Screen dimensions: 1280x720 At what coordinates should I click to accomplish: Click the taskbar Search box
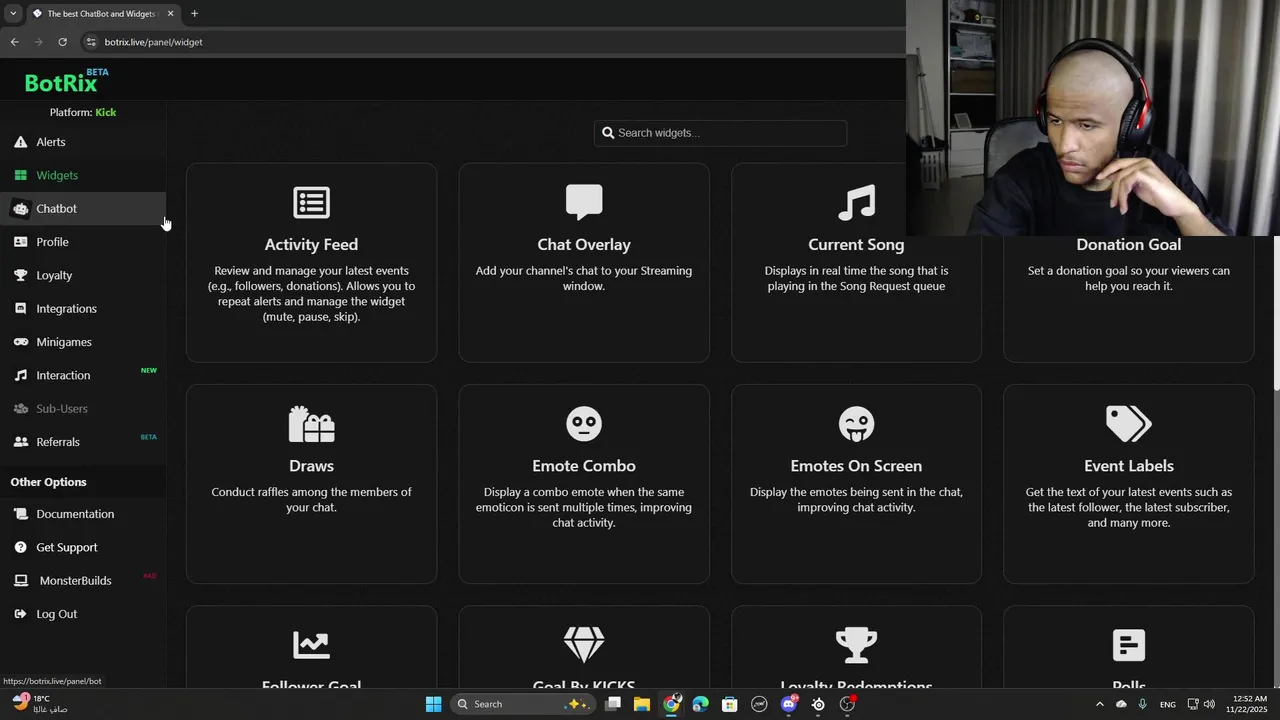coord(522,704)
